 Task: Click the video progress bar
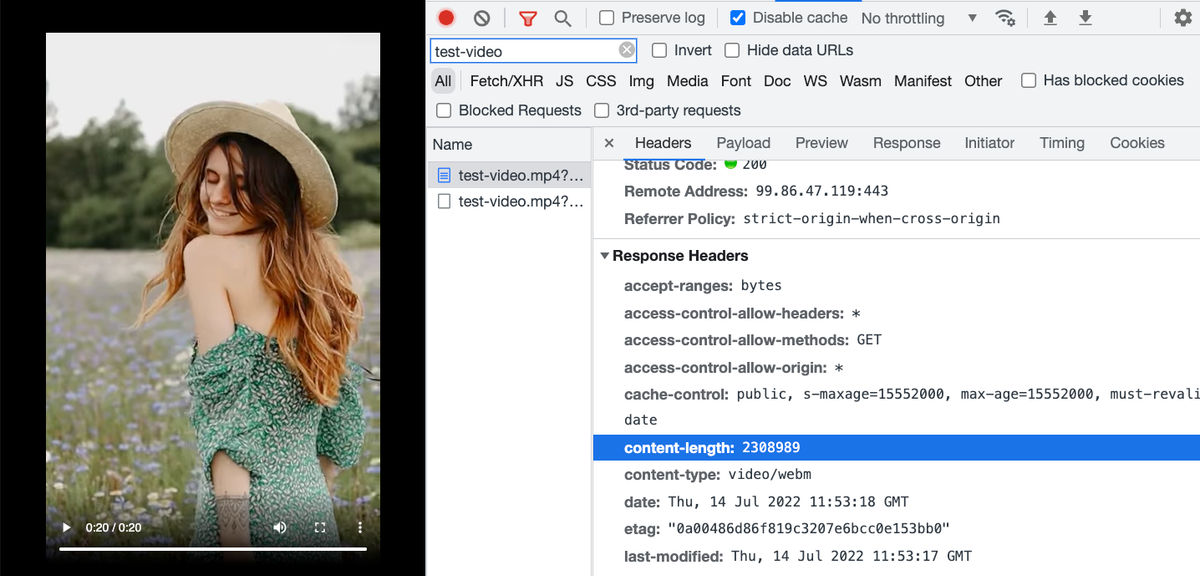212,549
